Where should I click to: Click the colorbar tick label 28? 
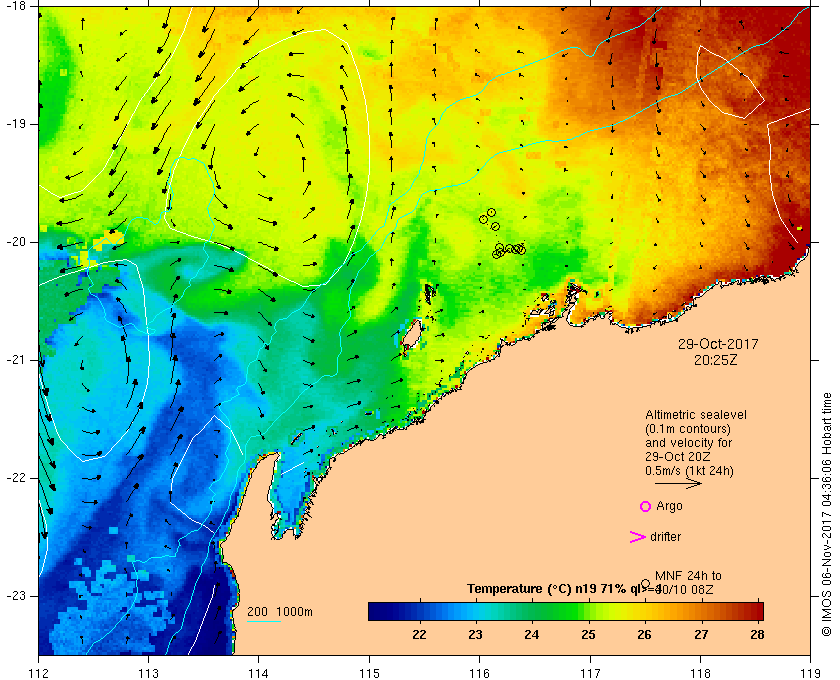(x=757, y=635)
